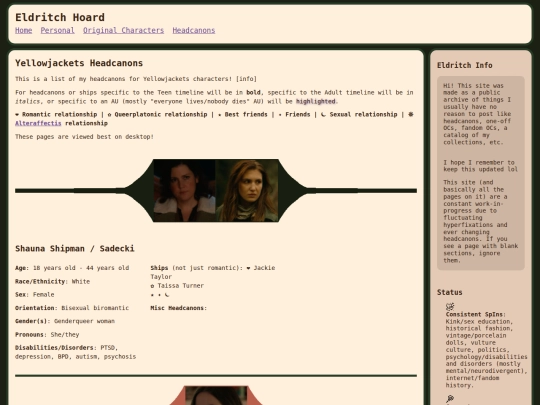Navigate to Headcanons page

(x=194, y=30)
